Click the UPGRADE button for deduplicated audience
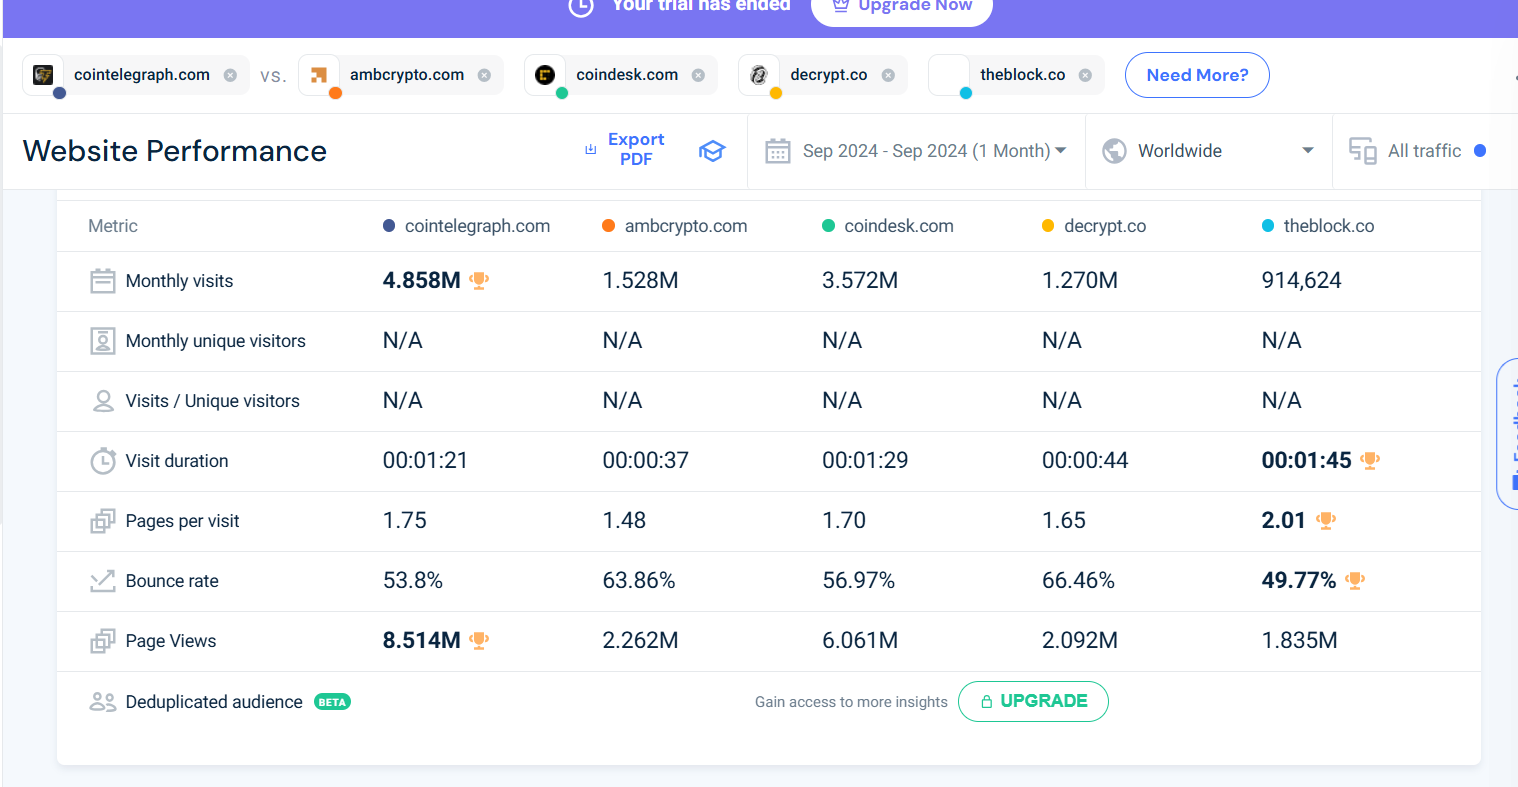 coord(1033,701)
